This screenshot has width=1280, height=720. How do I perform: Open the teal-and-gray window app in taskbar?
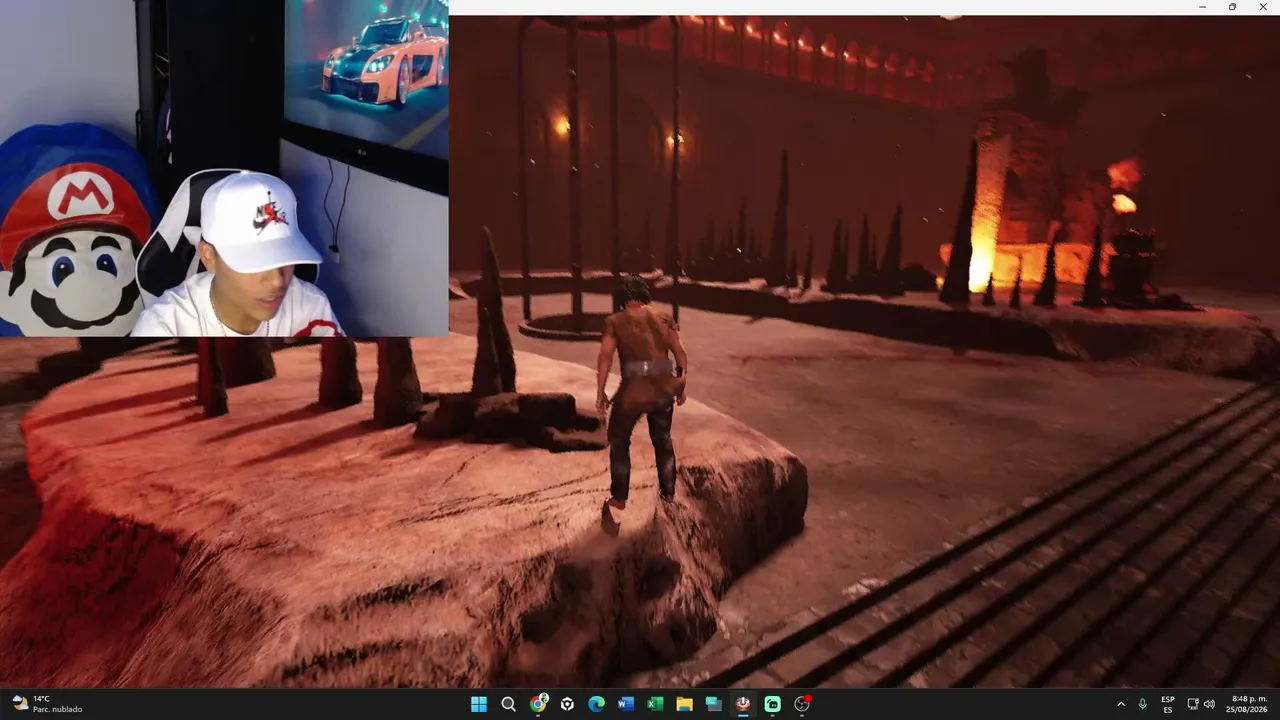pyautogui.click(x=714, y=704)
